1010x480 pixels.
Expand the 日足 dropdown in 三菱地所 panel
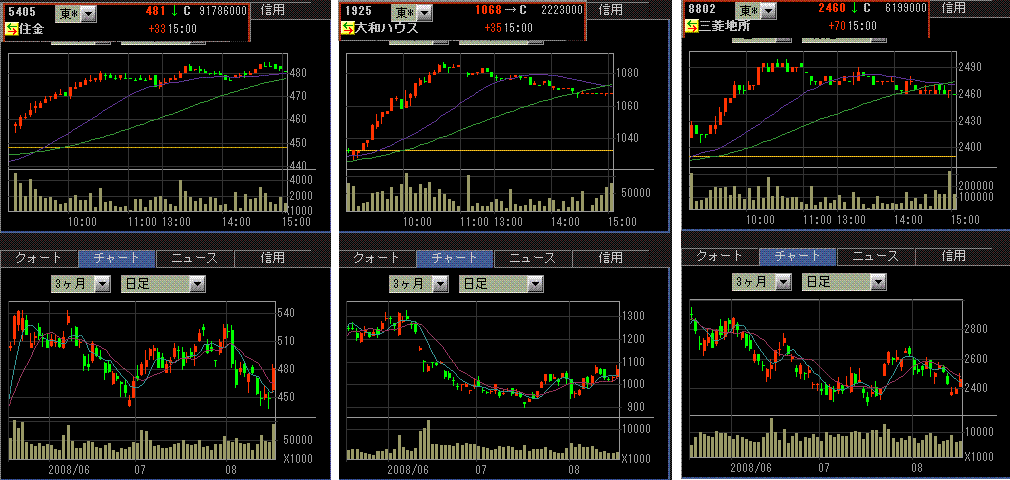[x=878, y=282]
